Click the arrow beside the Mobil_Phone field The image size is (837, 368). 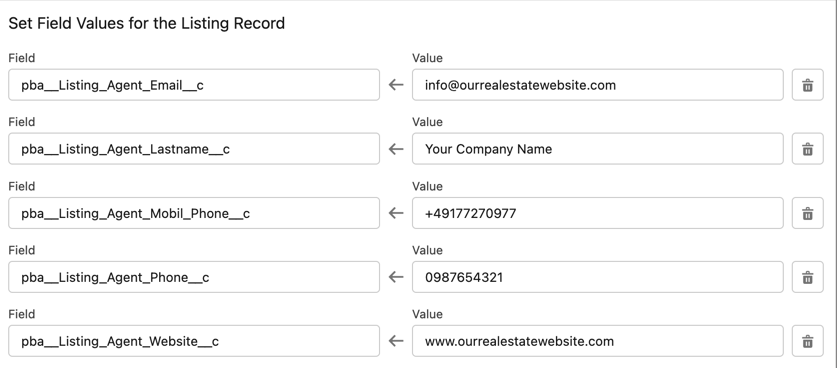pyautogui.click(x=396, y=213)
